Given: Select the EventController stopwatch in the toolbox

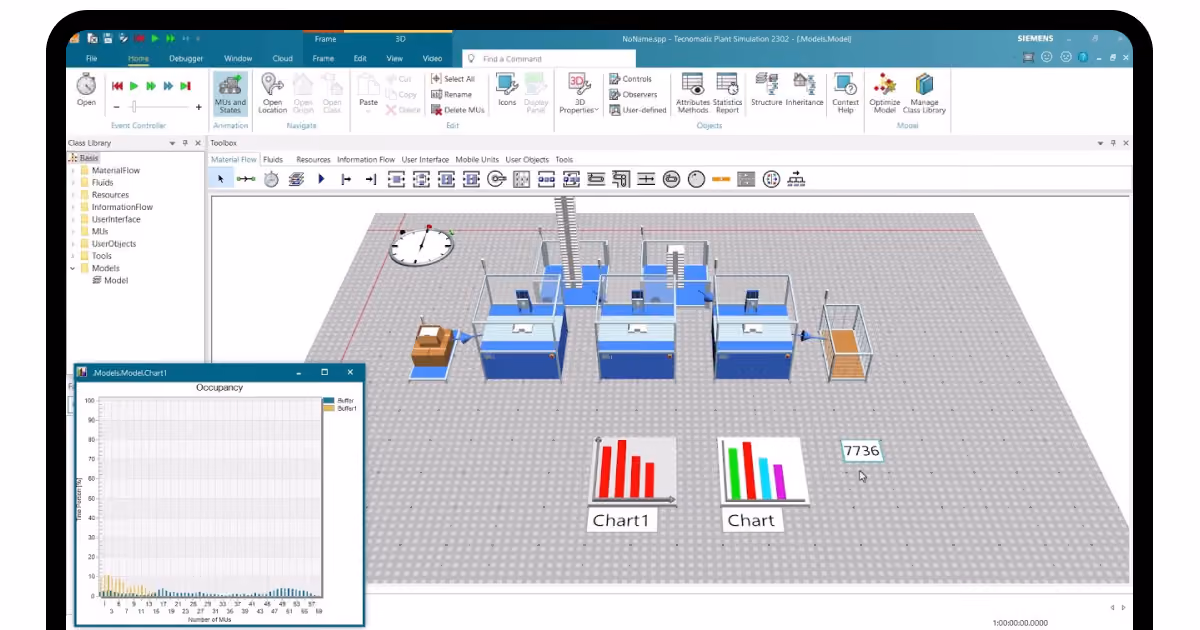Looking at the screenshot, I should (271, 179).
